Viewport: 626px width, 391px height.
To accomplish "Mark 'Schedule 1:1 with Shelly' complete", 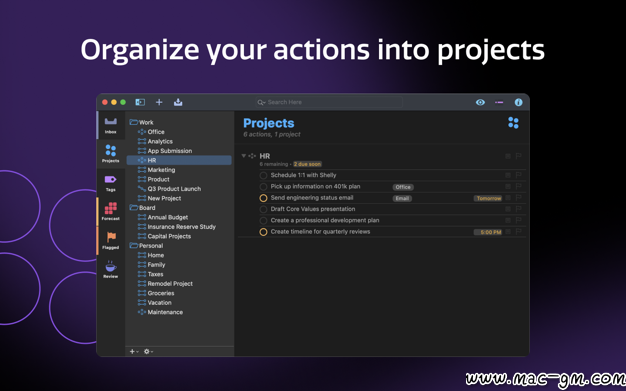I will [263, 175].
